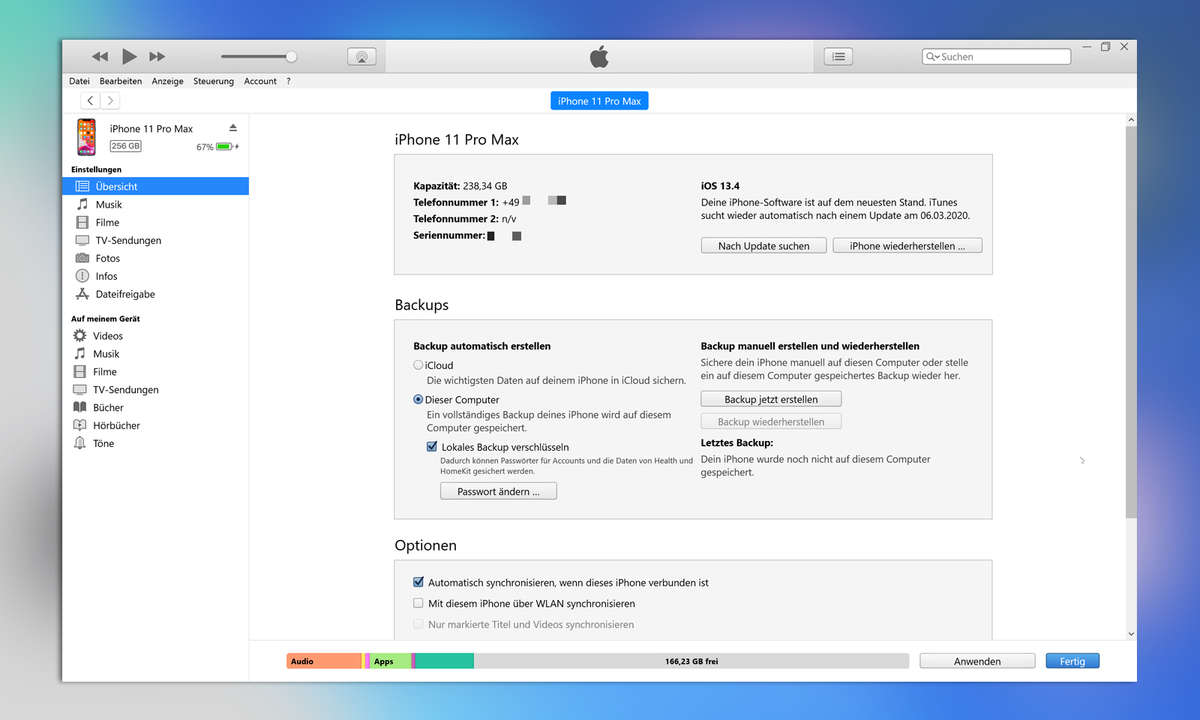This screenshot has width=1200, height=720.
Task: Click the Anwenden button
Action: 977,661
